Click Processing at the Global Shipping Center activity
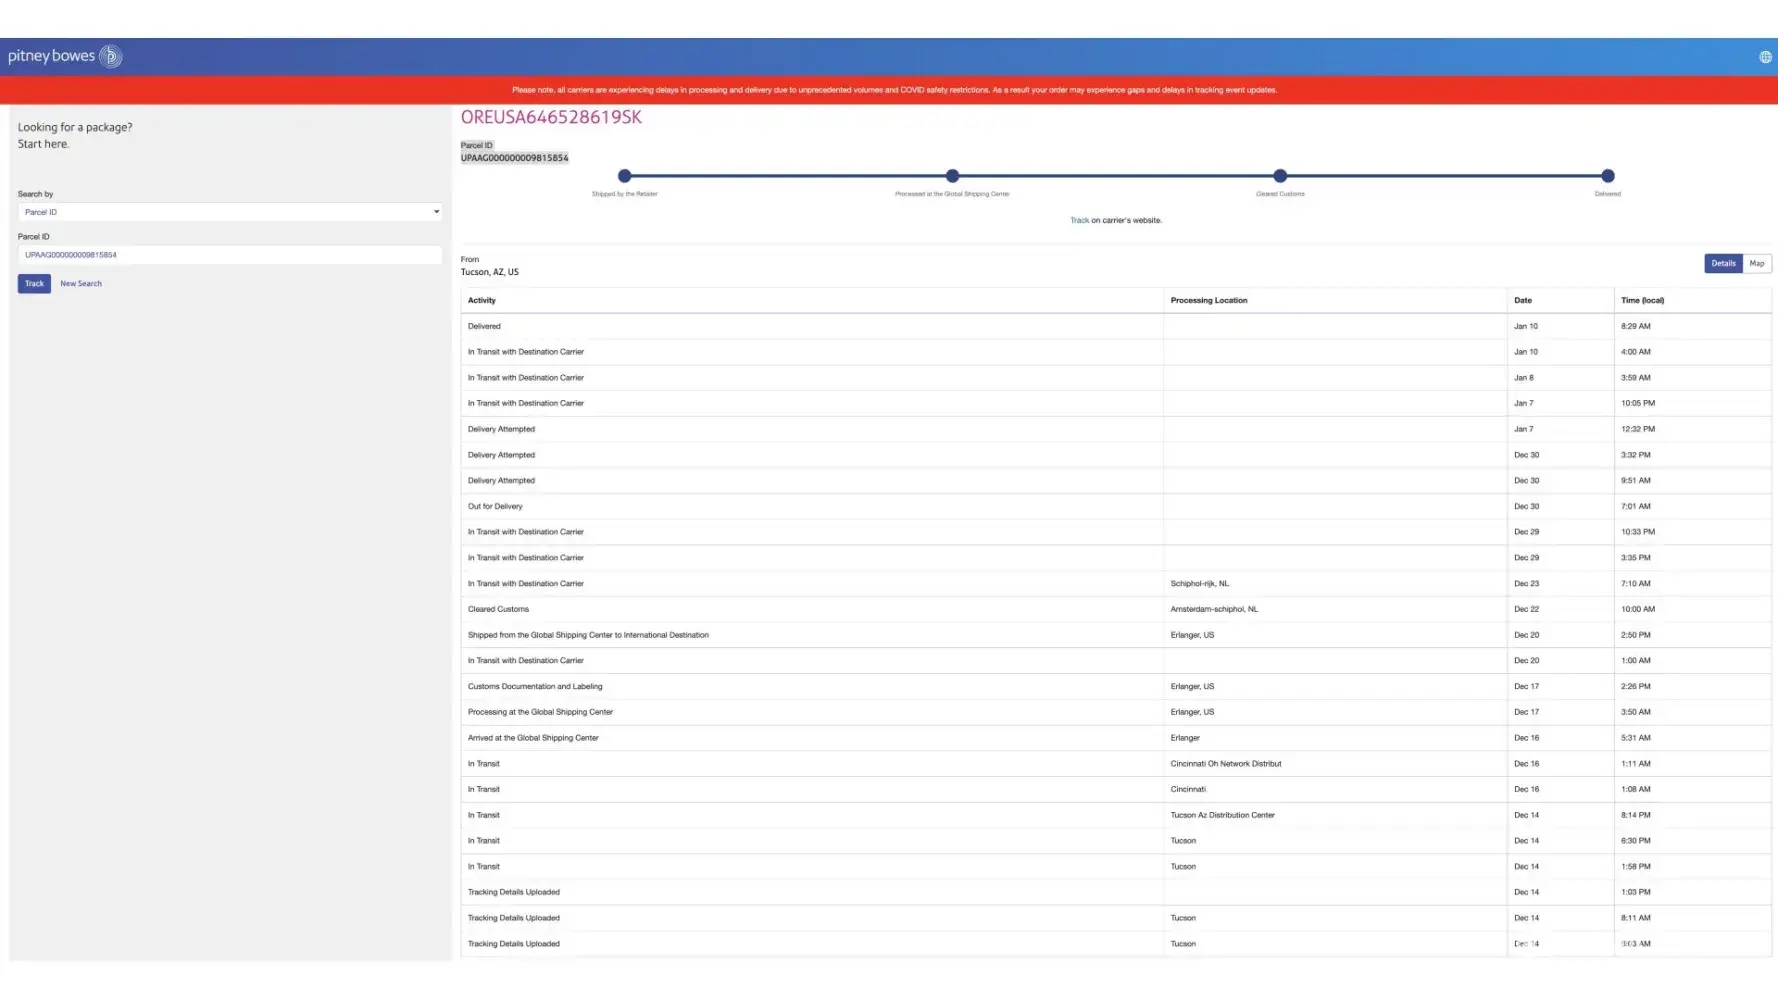The width and height of the screenshot is (1778, 1000). tap(540, 712)
